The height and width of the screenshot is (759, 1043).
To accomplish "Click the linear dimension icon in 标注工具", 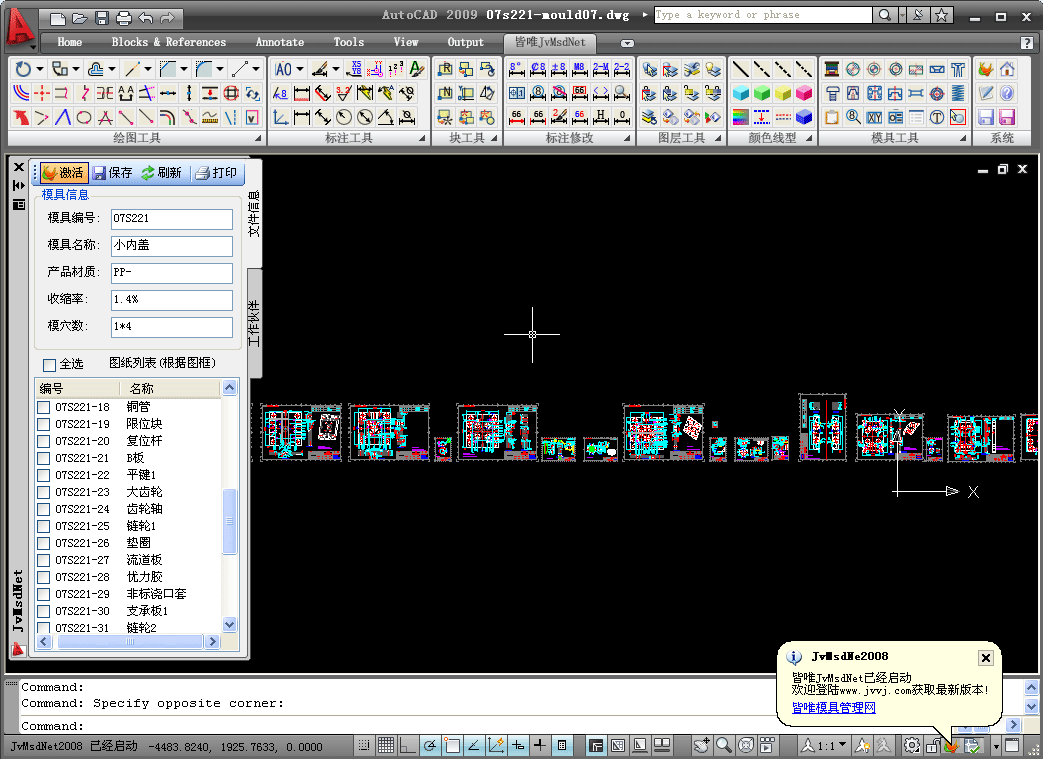I will point(301,115).
